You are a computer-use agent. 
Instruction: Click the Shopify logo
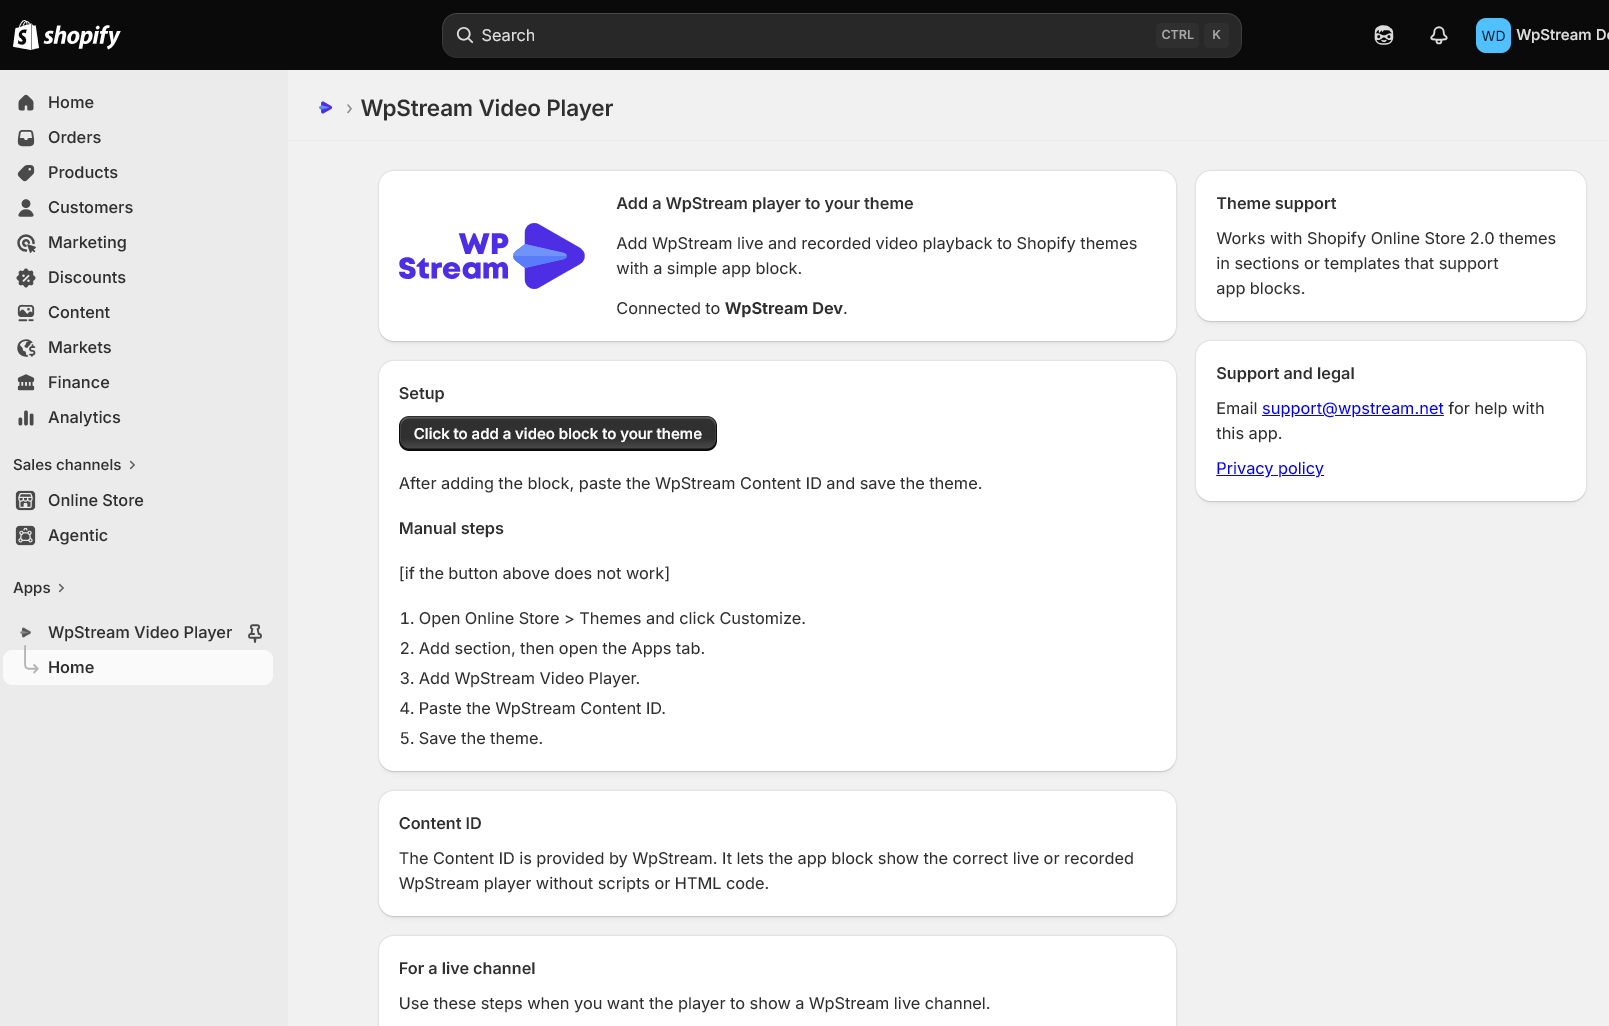point(66,35)
